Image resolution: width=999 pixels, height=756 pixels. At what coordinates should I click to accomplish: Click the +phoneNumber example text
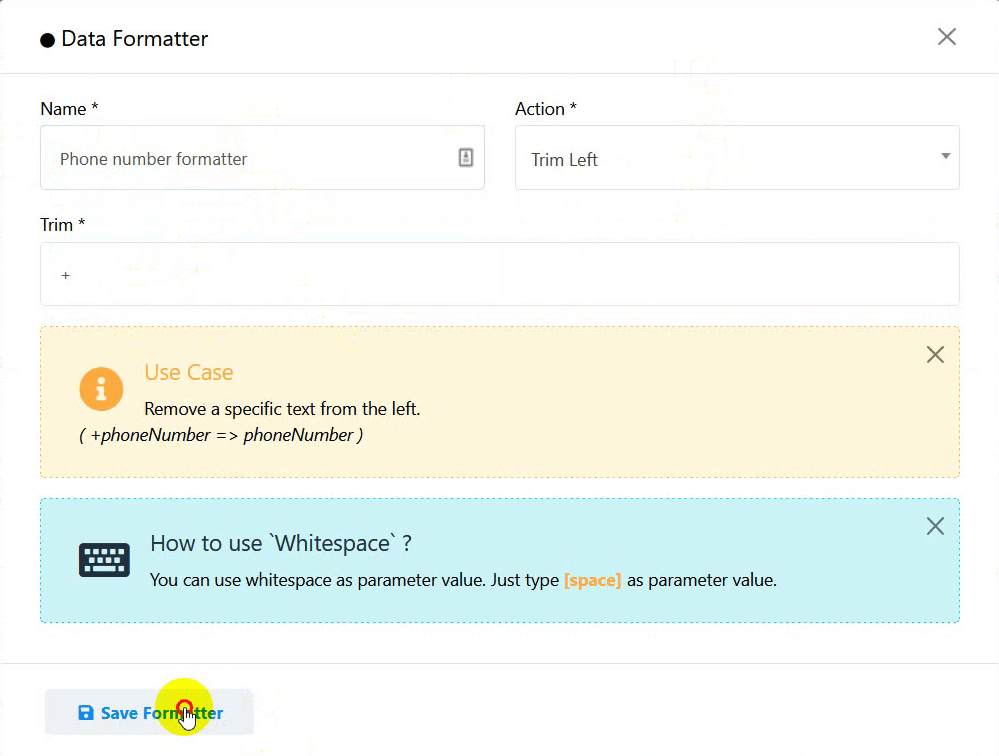pyautogui.click(x=221, y=435)
